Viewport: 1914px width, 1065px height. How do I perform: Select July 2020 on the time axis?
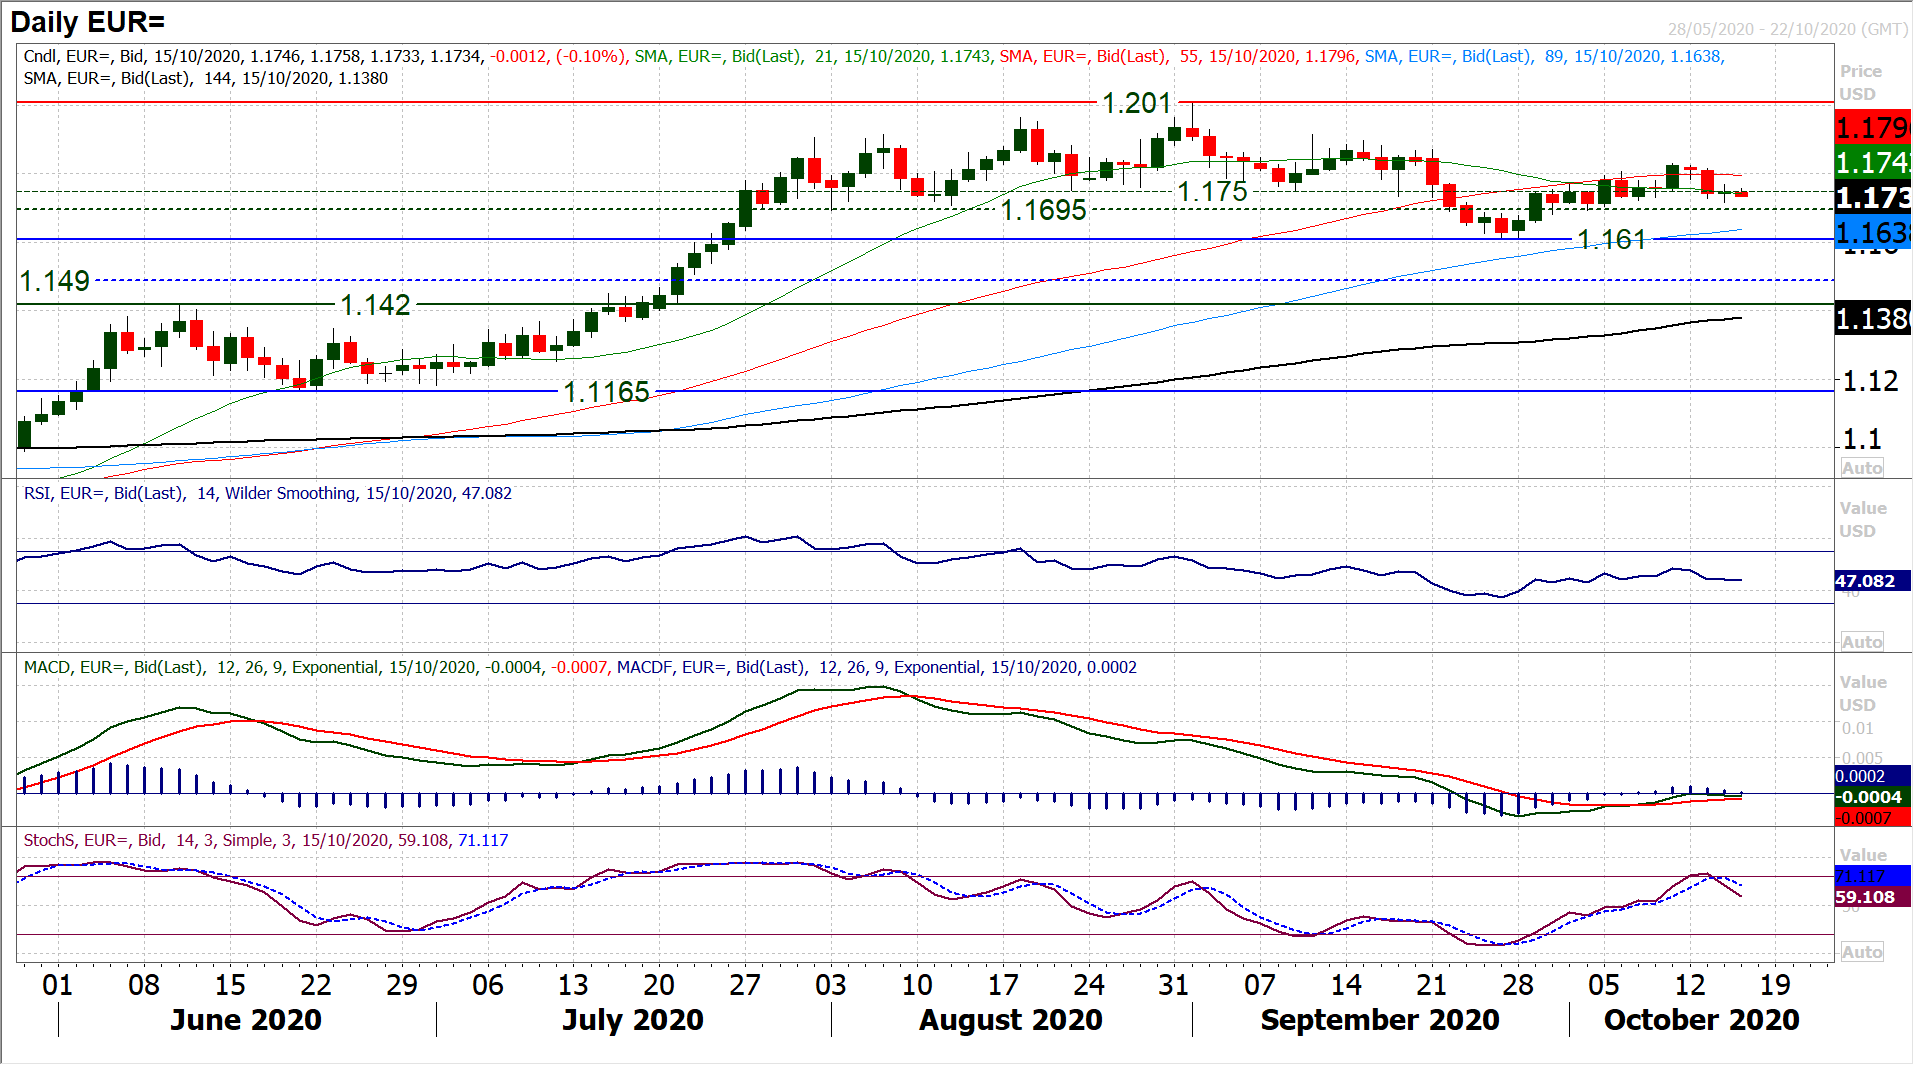[632, 1020]
